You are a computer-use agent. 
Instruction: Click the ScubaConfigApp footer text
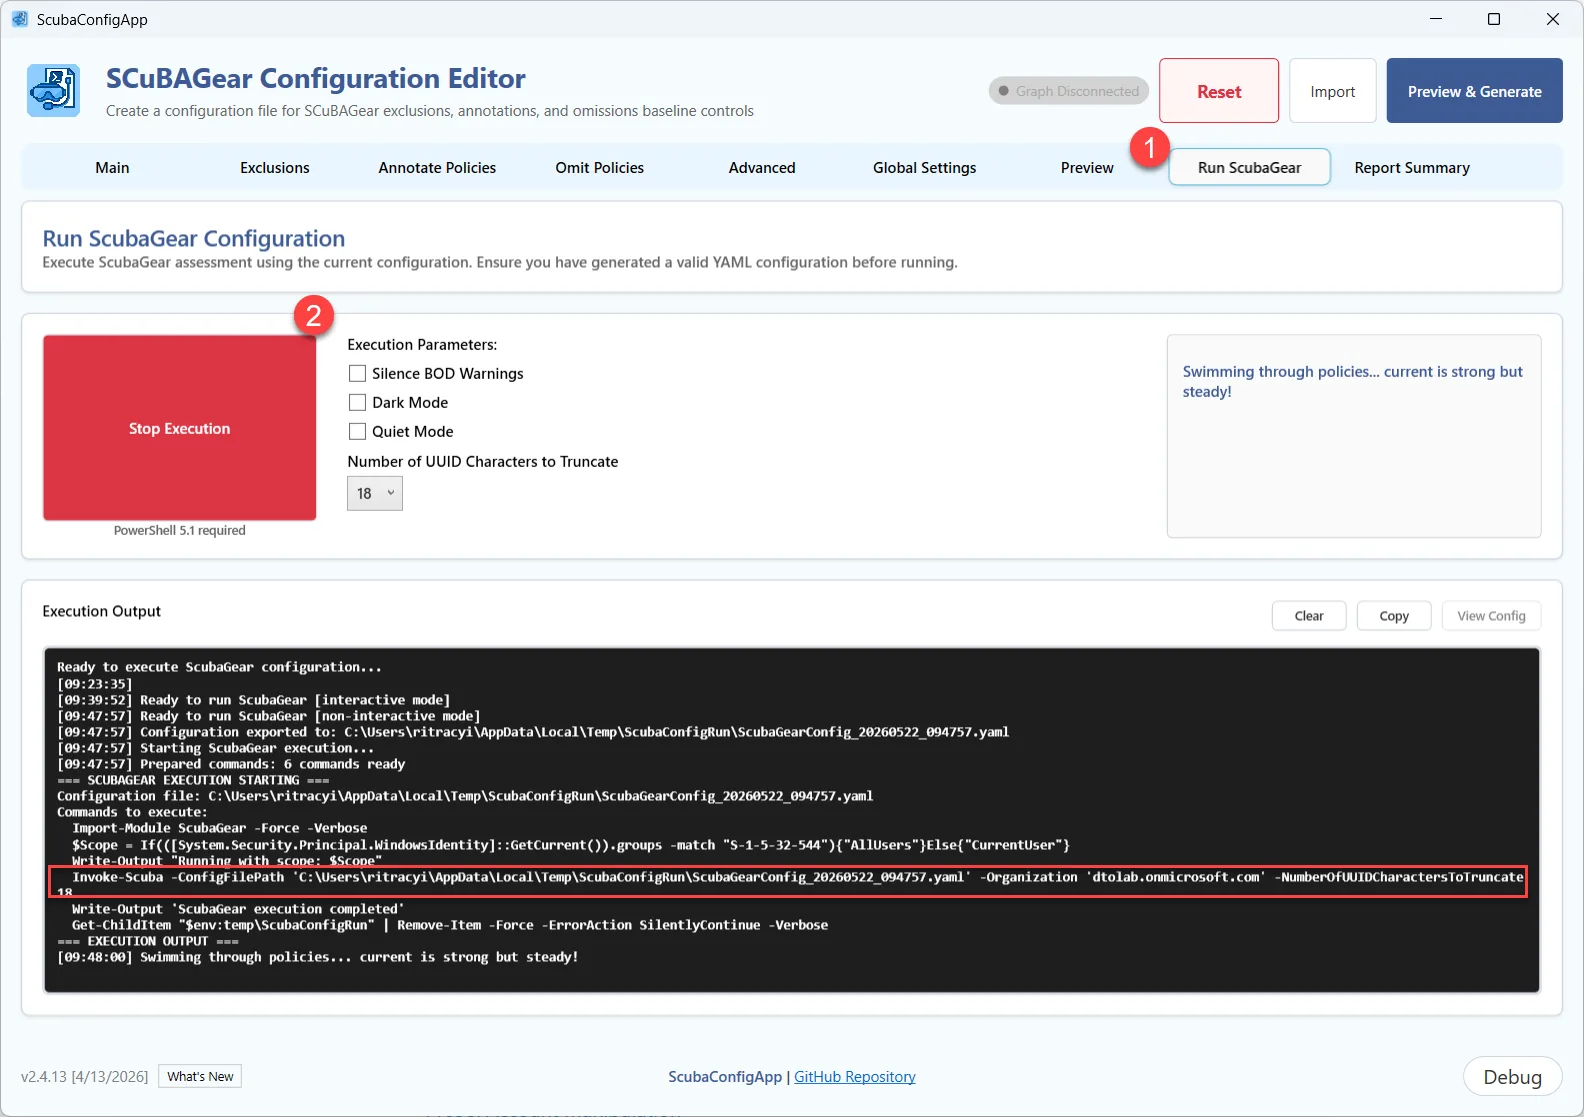point(725,1076)
